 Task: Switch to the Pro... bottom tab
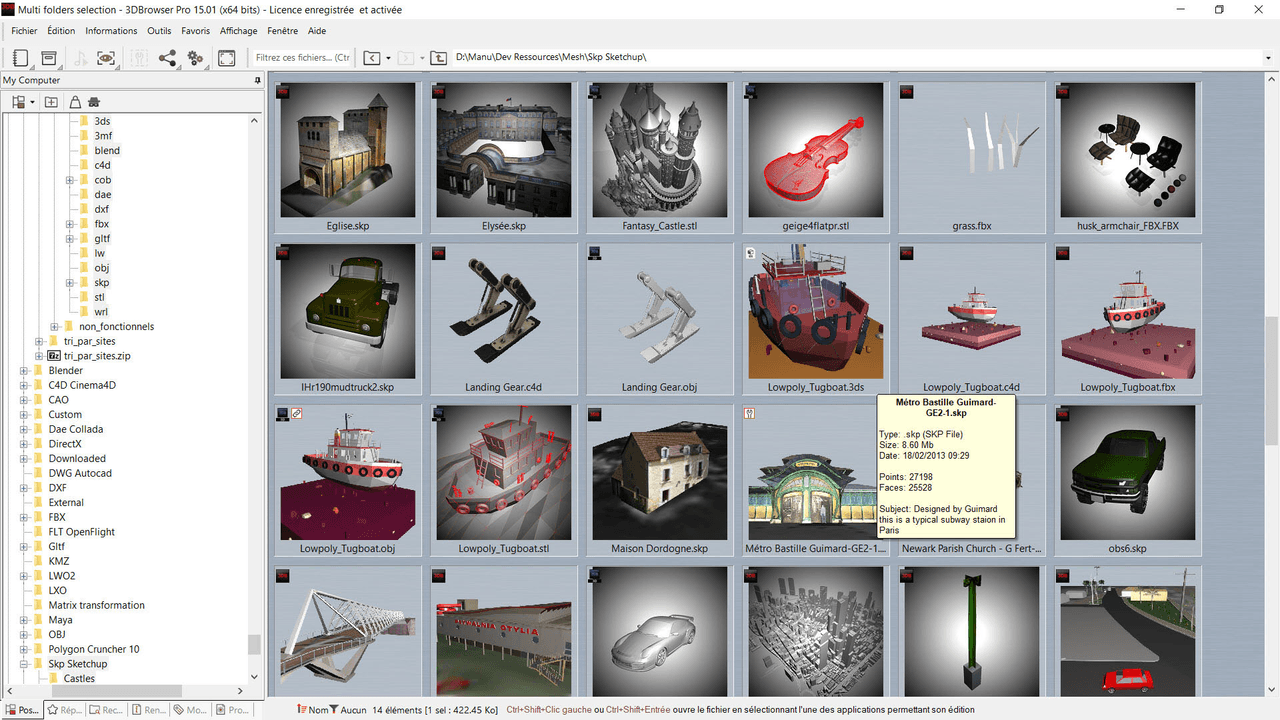pyautogui.click(x=231, y=710)
